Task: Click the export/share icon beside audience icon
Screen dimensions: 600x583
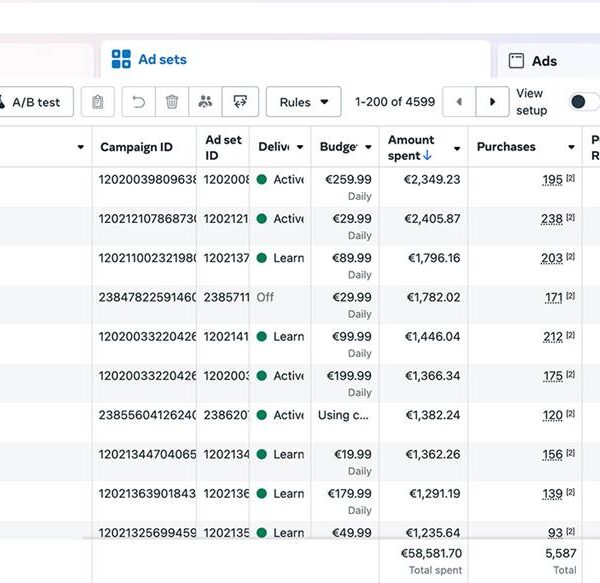Action: (x=240, y=102)
